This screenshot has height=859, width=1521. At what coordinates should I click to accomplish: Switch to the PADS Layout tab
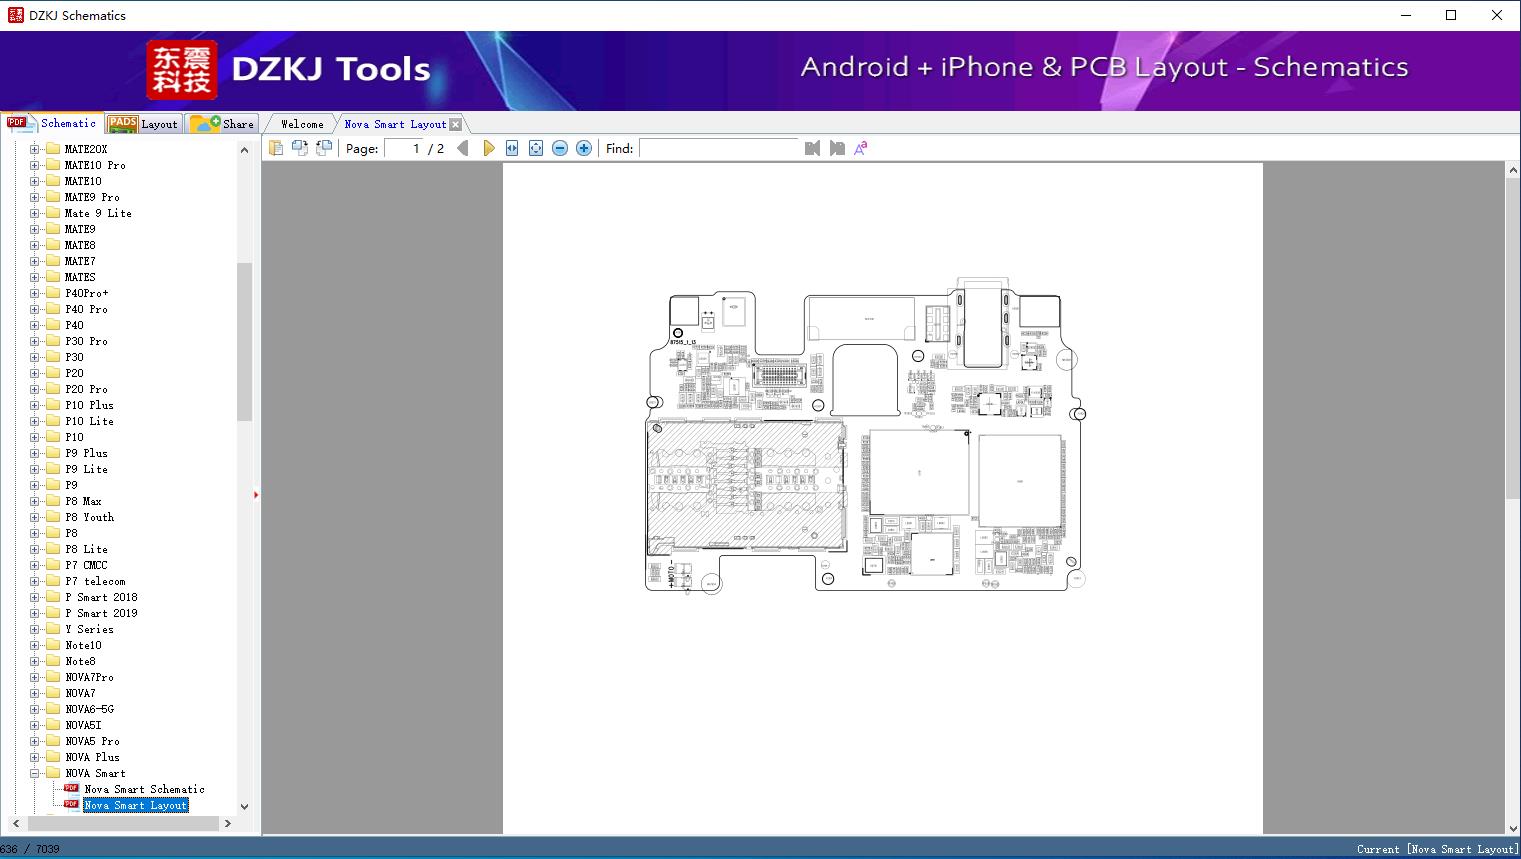(143, 124)
